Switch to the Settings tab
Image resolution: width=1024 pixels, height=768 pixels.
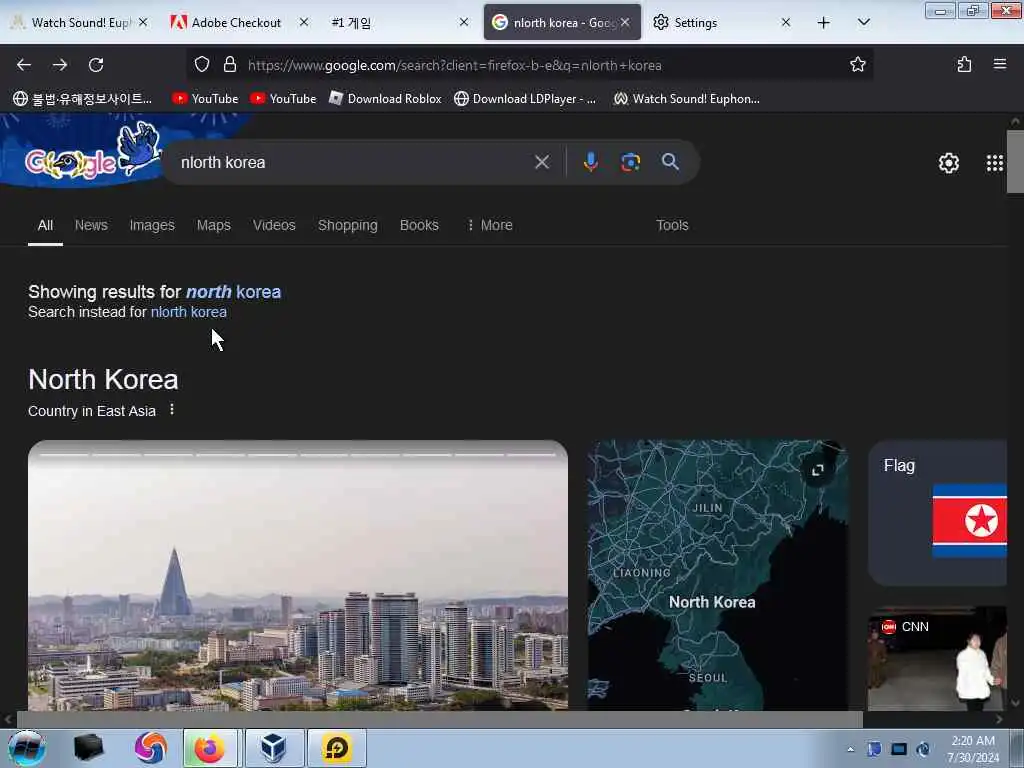(721, 23)
